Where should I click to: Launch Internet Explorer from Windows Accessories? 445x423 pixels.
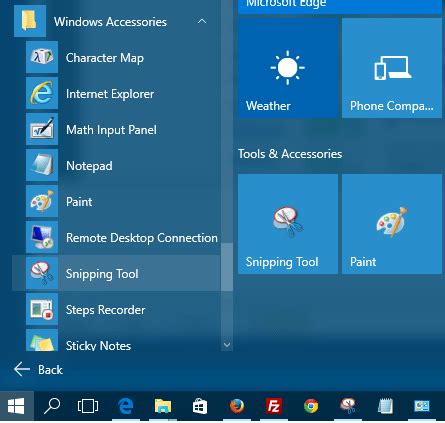116,94
